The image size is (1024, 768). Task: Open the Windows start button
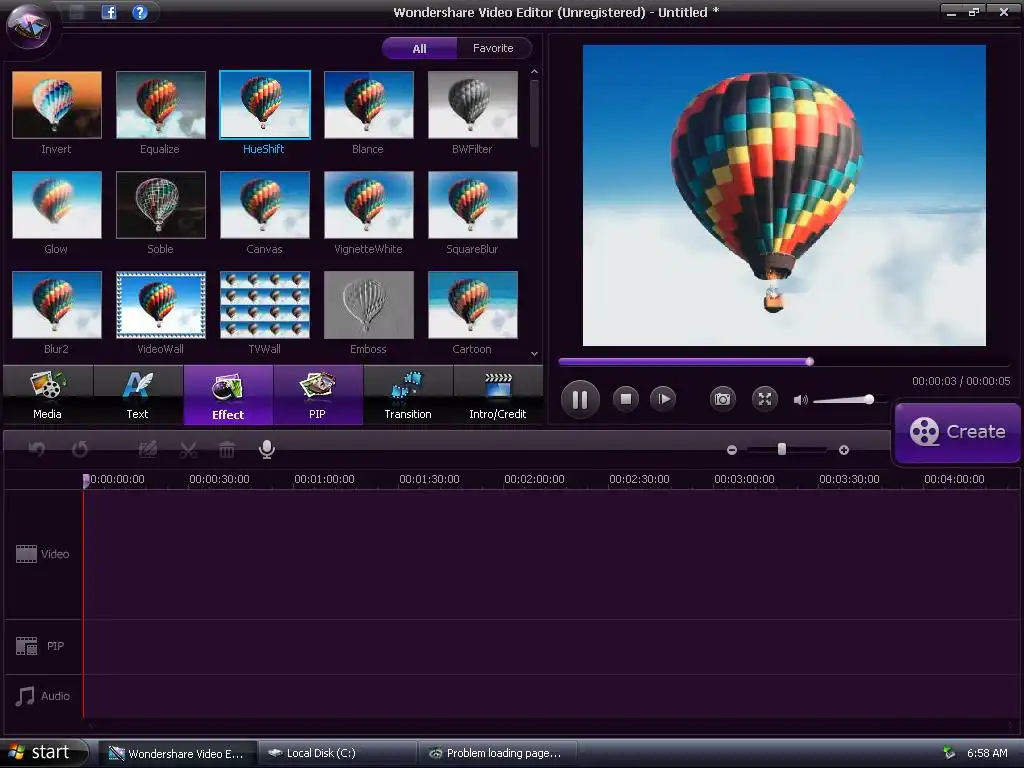point(43,753)
